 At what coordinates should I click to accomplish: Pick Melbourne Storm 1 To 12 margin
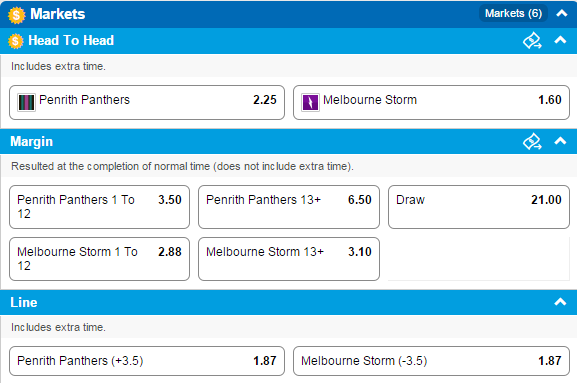(99, 259)
